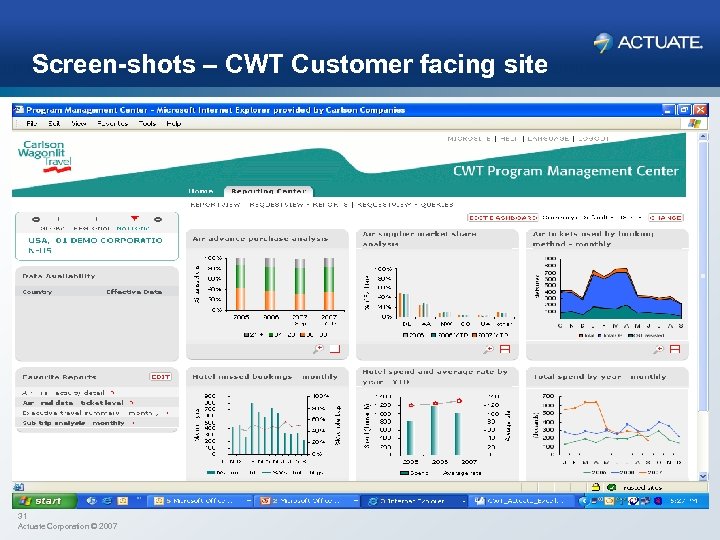Open the first favorite report ending in detail

[x=63, y=393]
